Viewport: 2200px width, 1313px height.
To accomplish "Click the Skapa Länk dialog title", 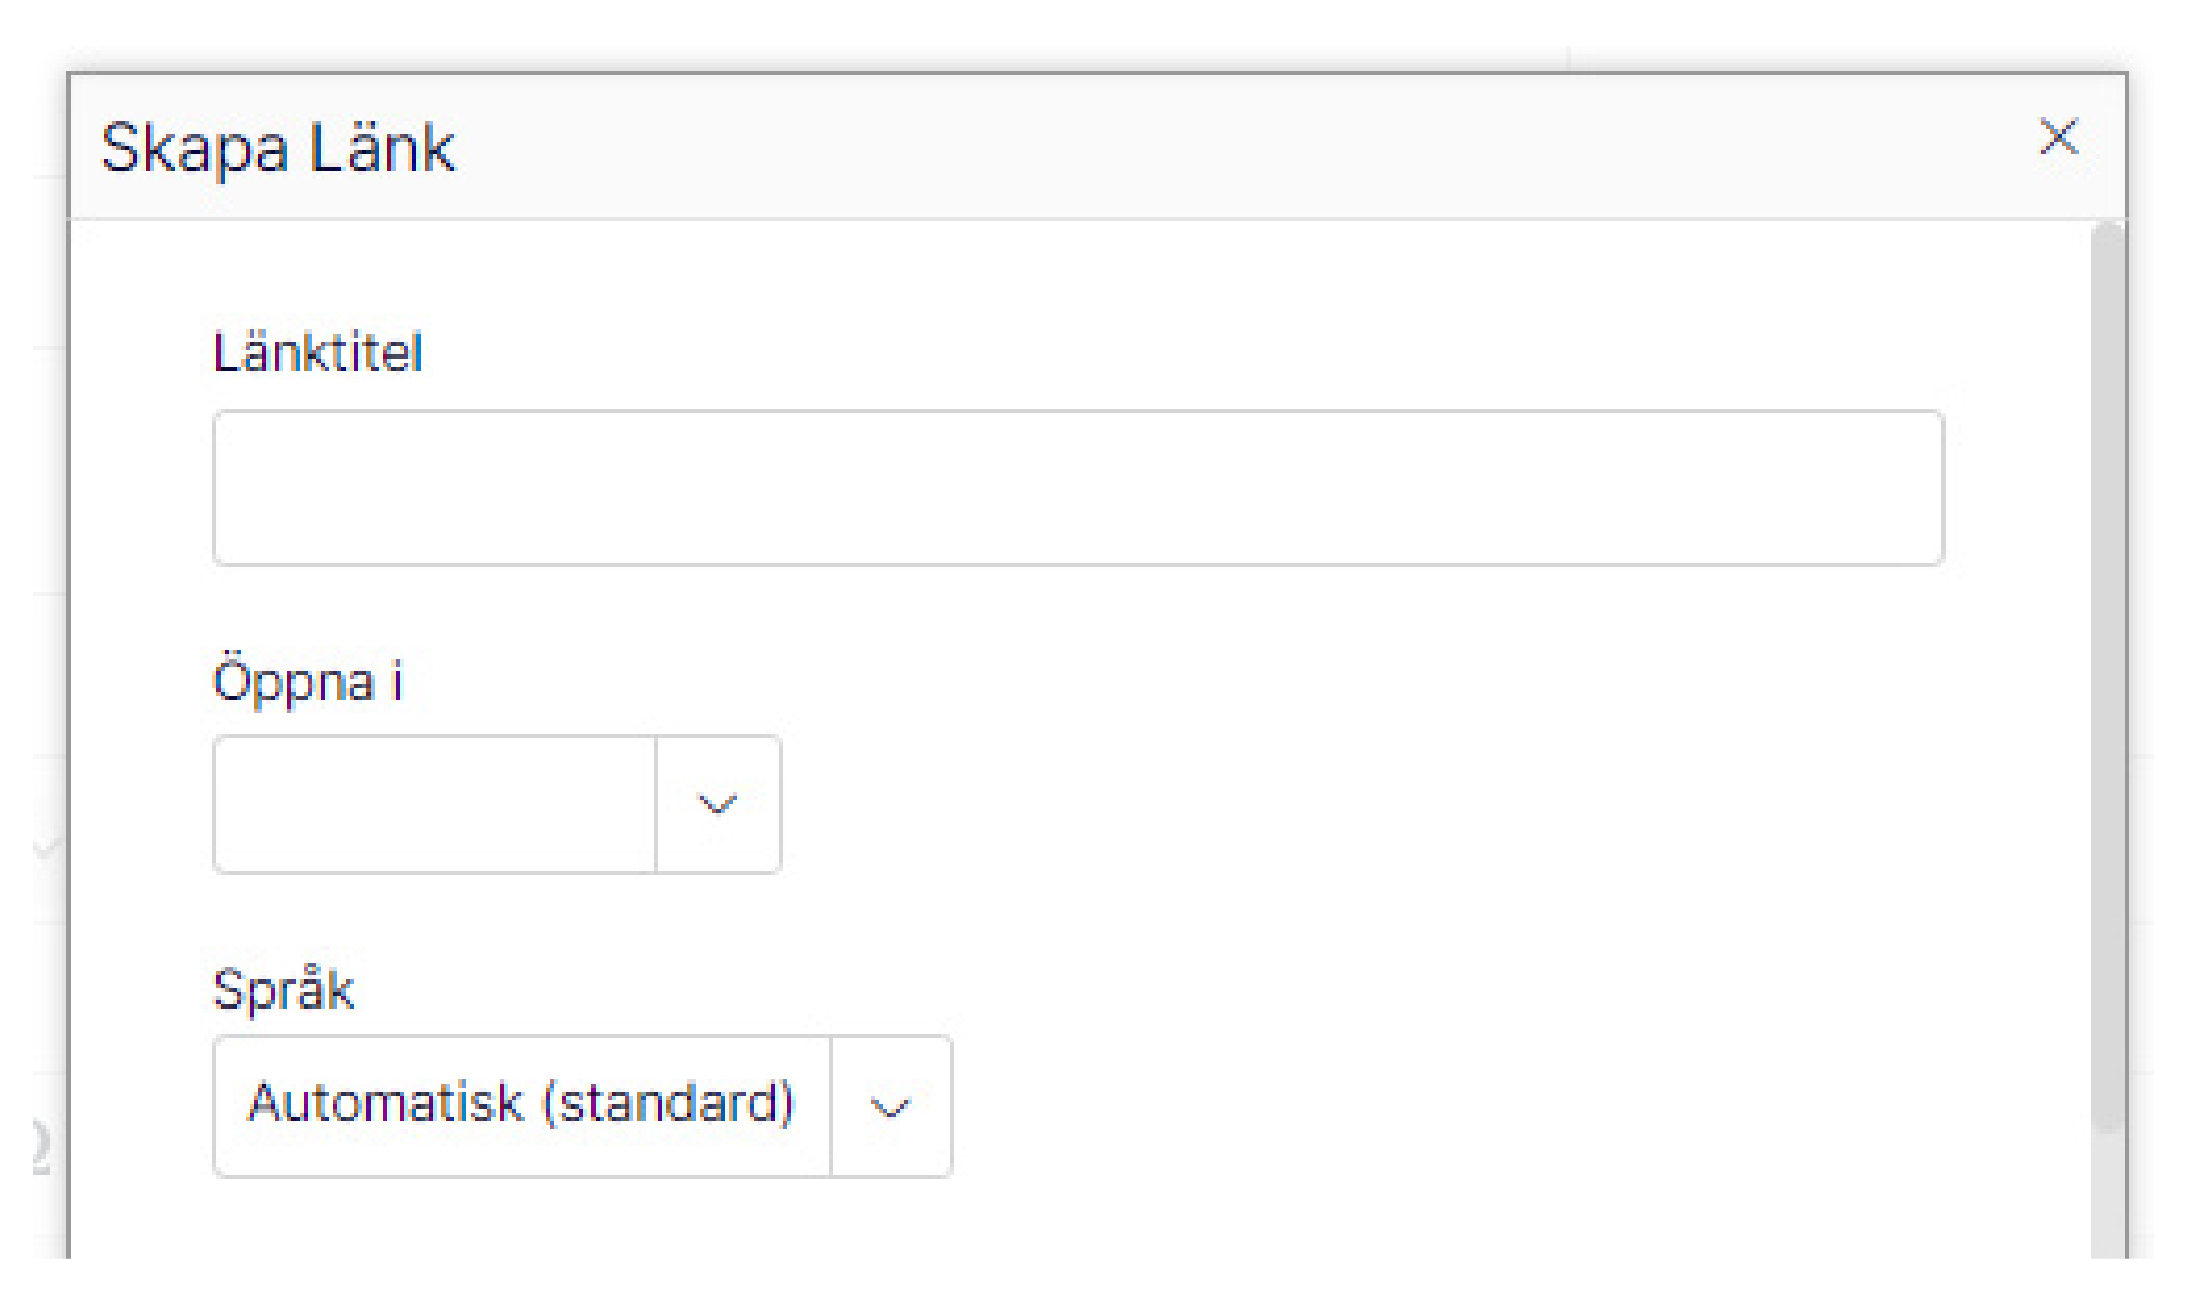I will pyautogui.click(x=278, y=148).
